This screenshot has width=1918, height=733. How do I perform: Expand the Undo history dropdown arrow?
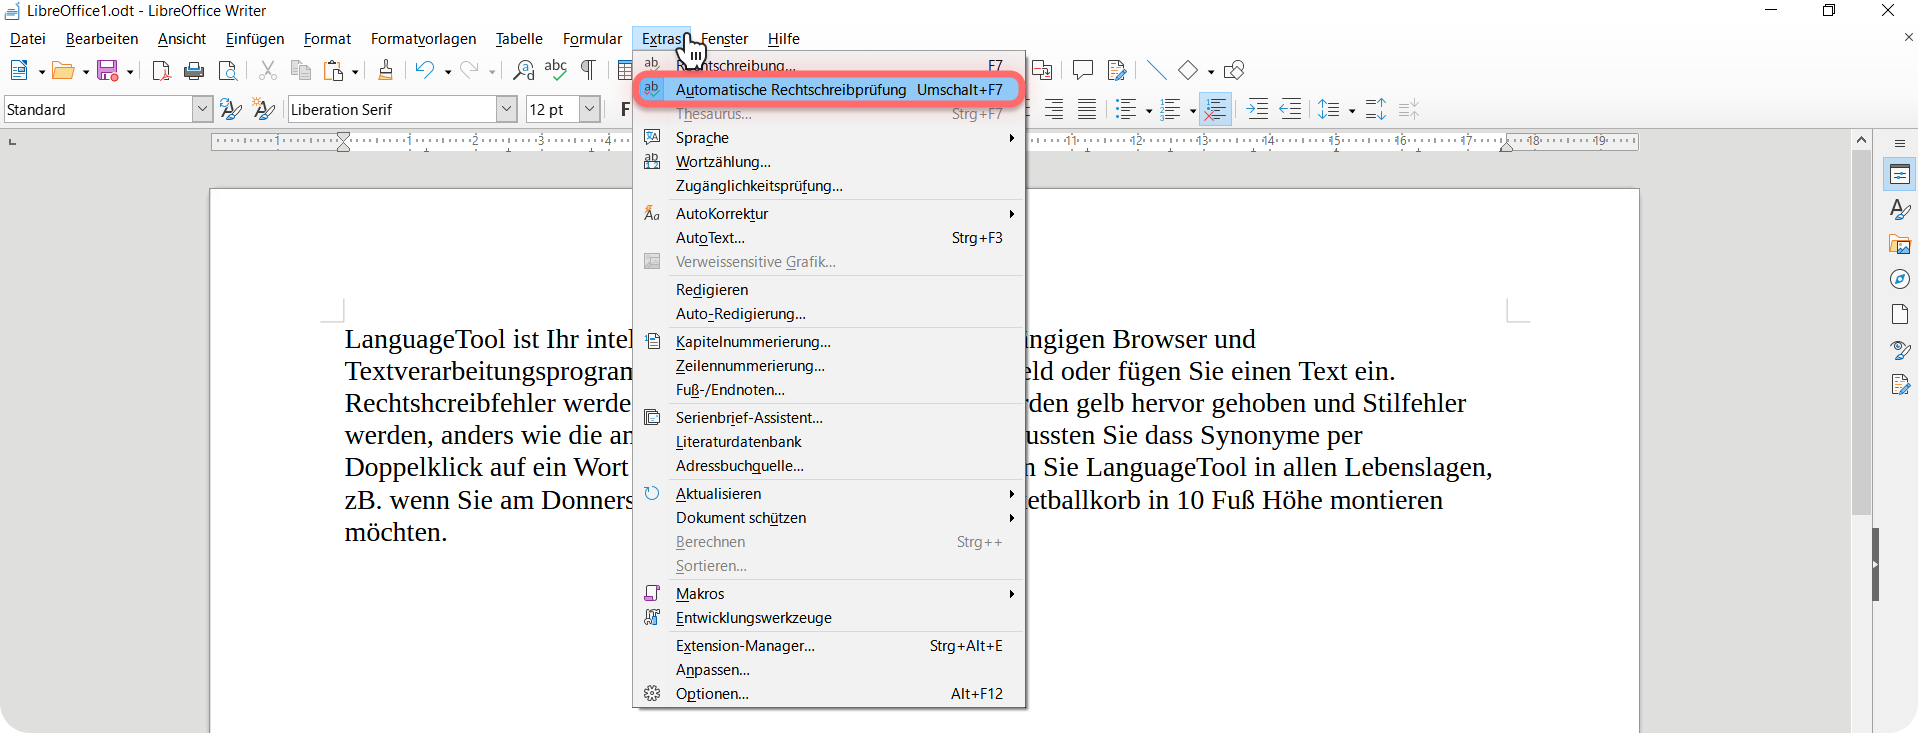click(x=447, y=72)
